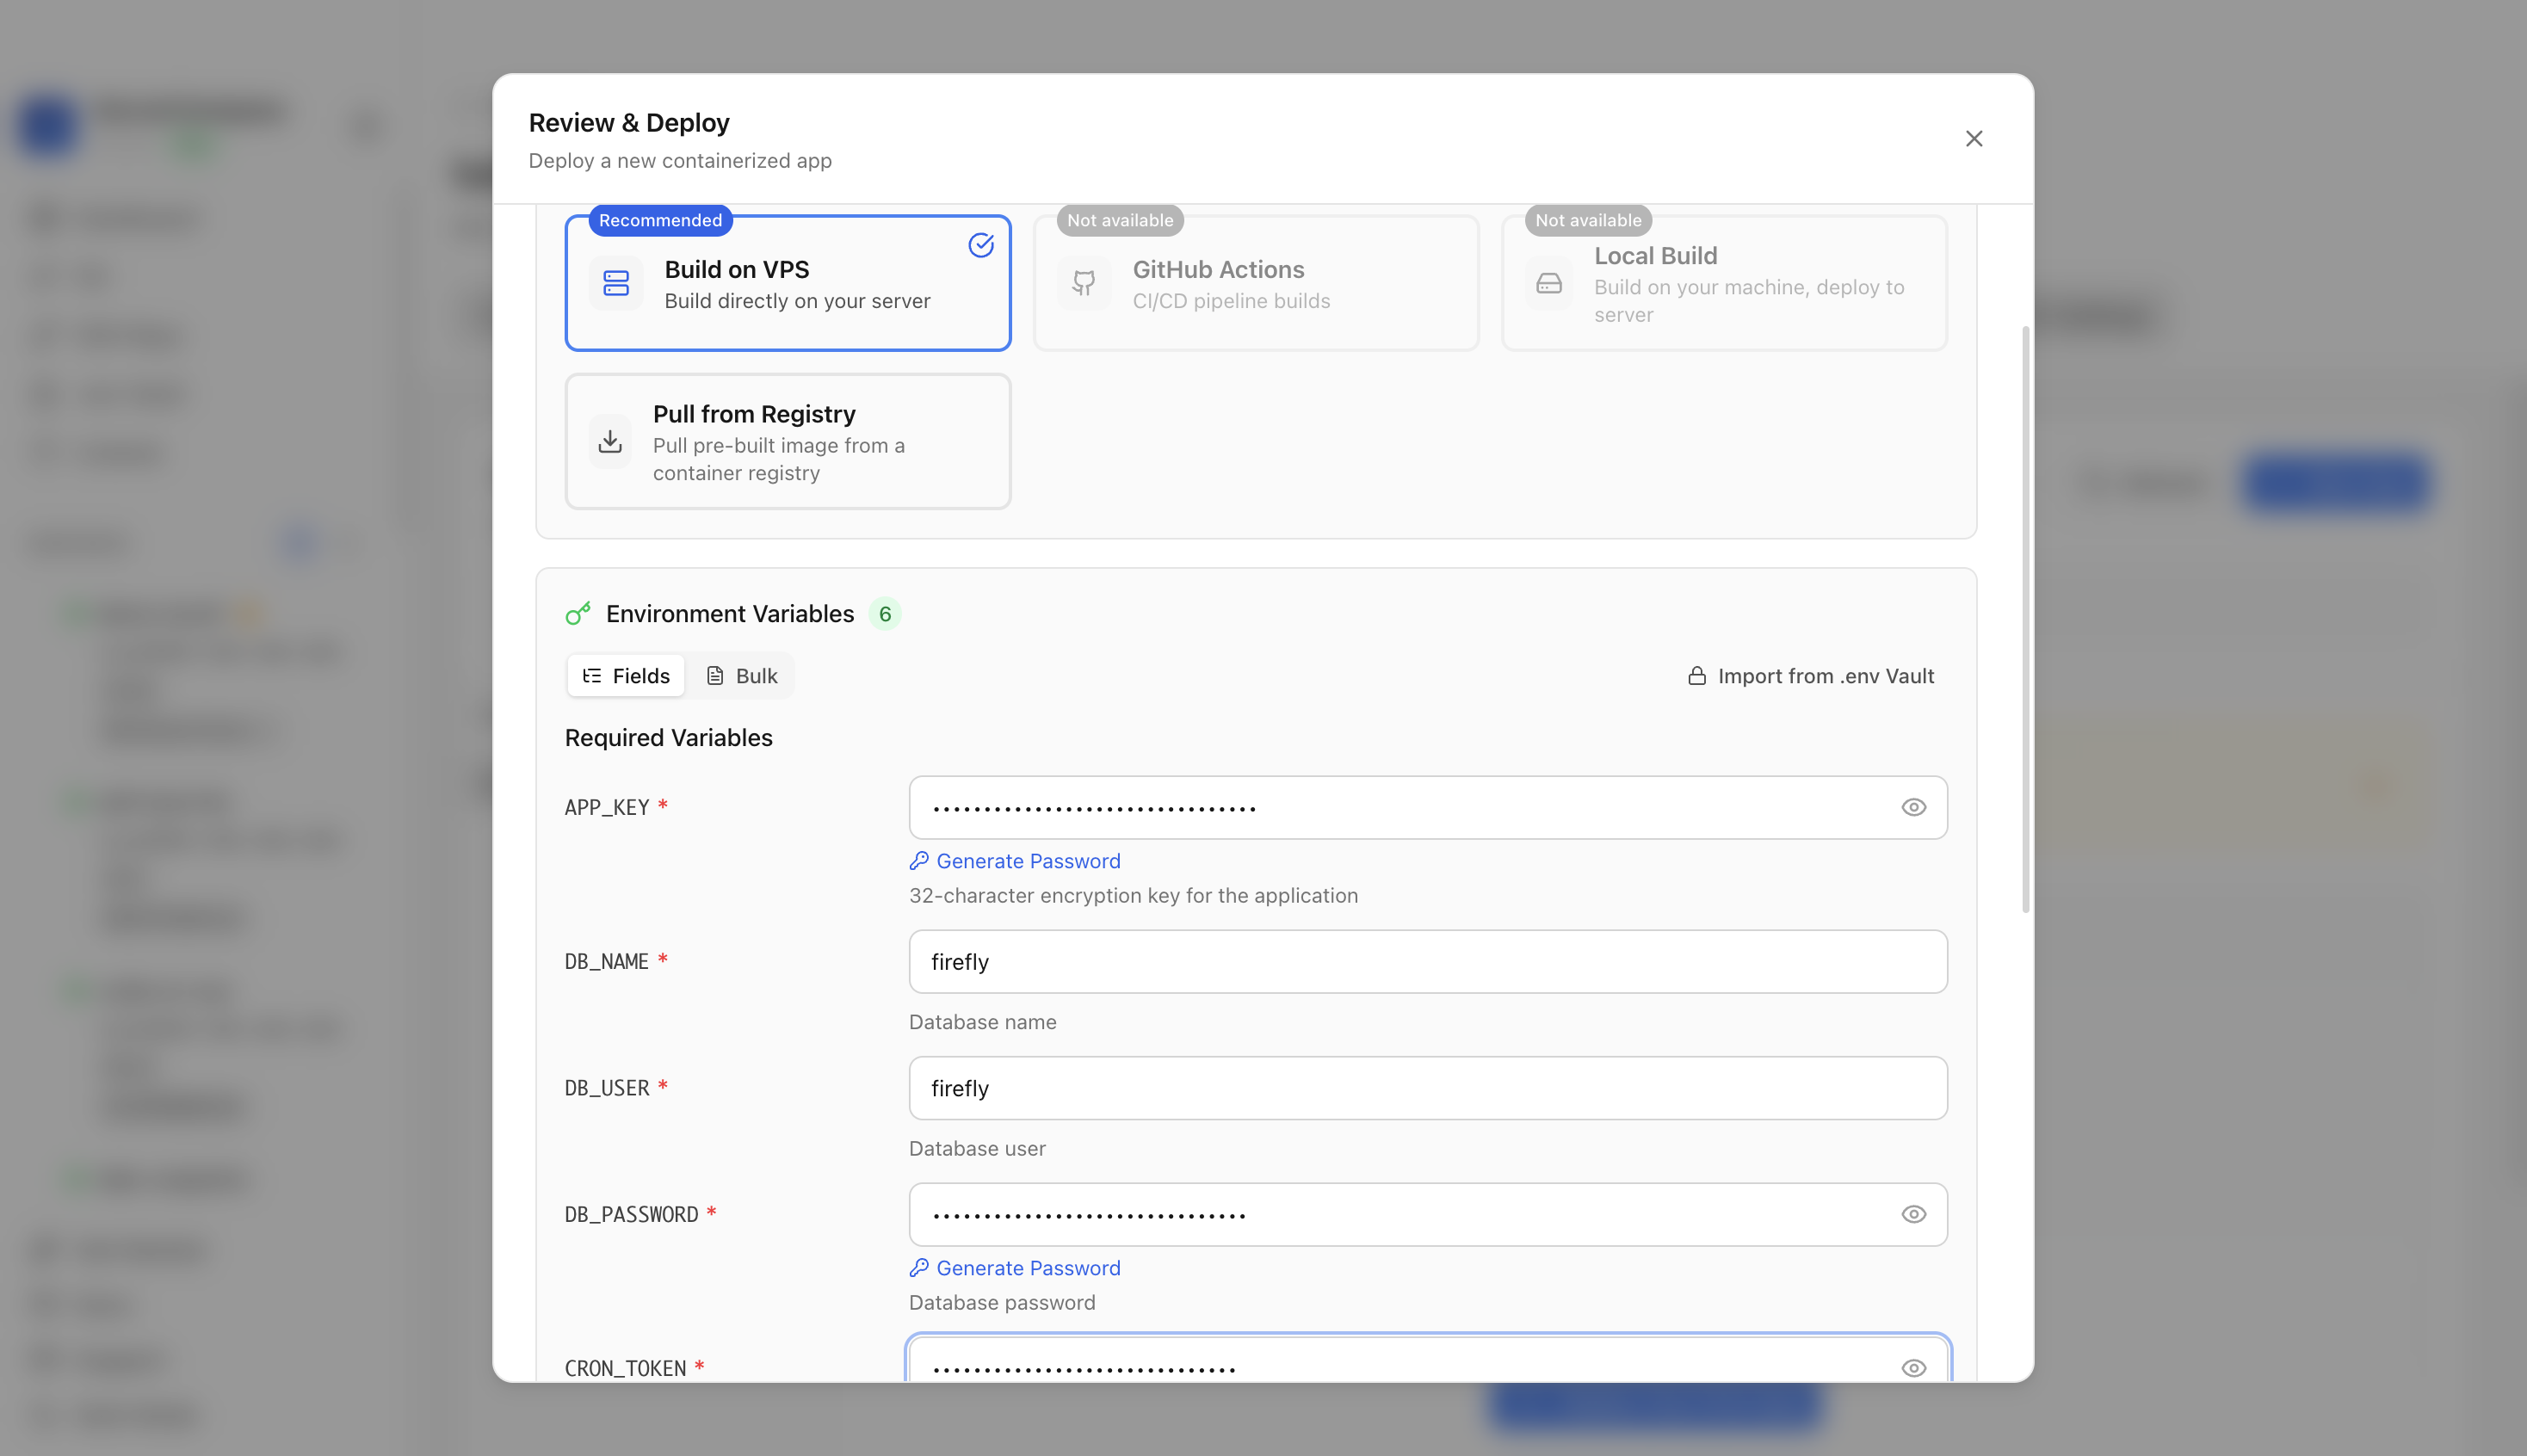This screenshot has width=2527, height=1456.
Task: Click the Local Build option card
Action: coord(1724,283)
